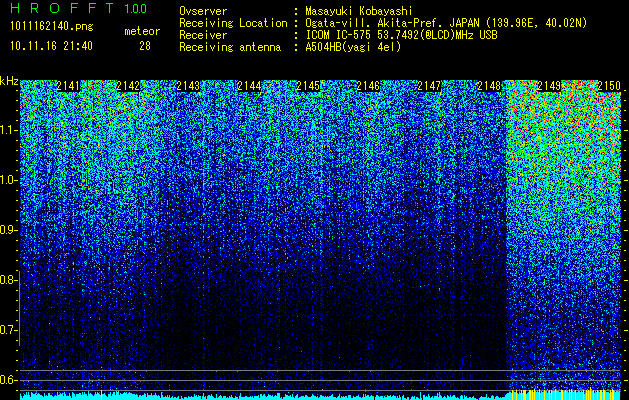
Task: Click the 1.1 frequency axis label
Action: 8,130
